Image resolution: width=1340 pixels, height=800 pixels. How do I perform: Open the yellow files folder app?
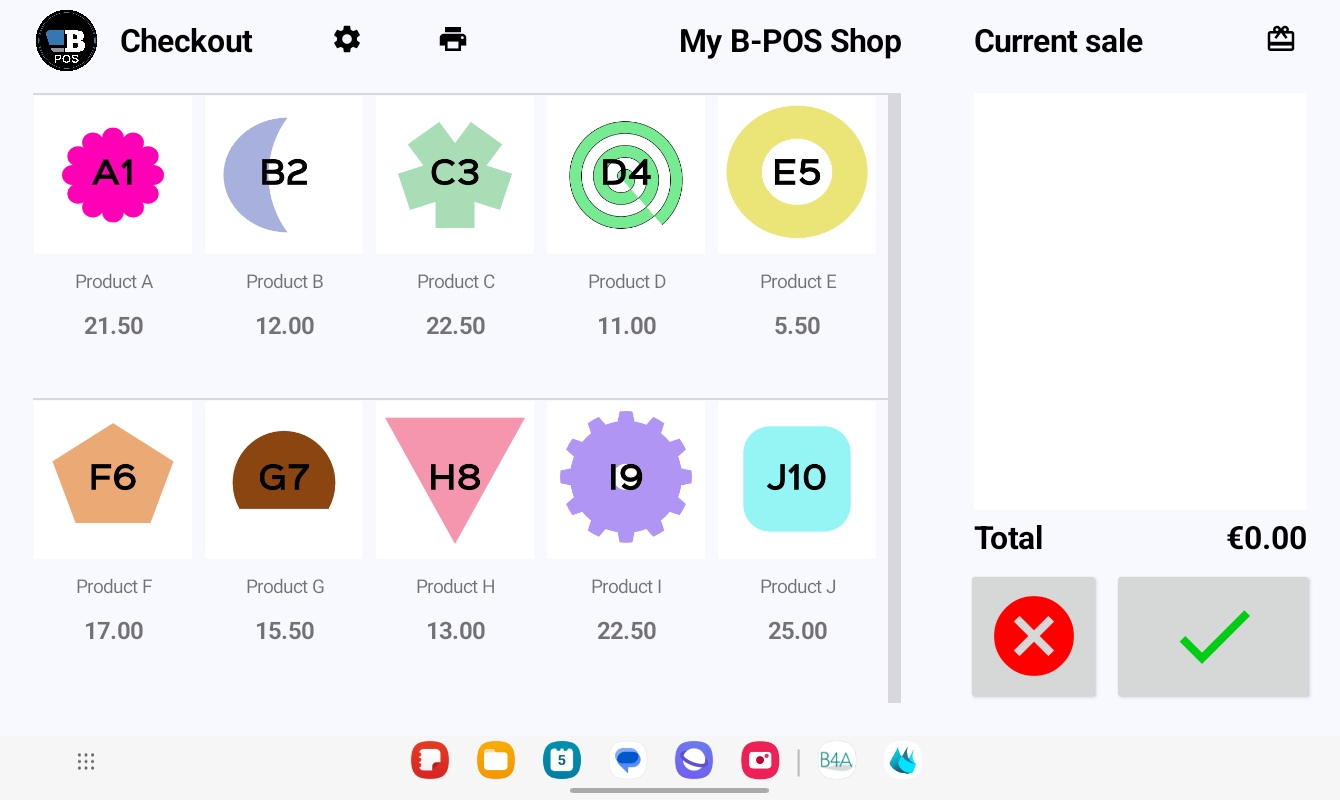(x=496, y=761)
